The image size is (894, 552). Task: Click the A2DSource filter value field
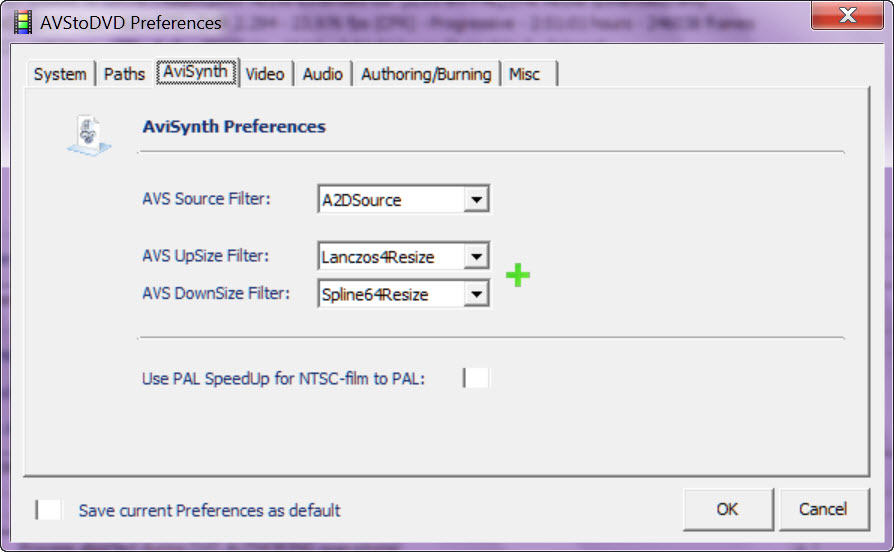click(x=390, y=200)
